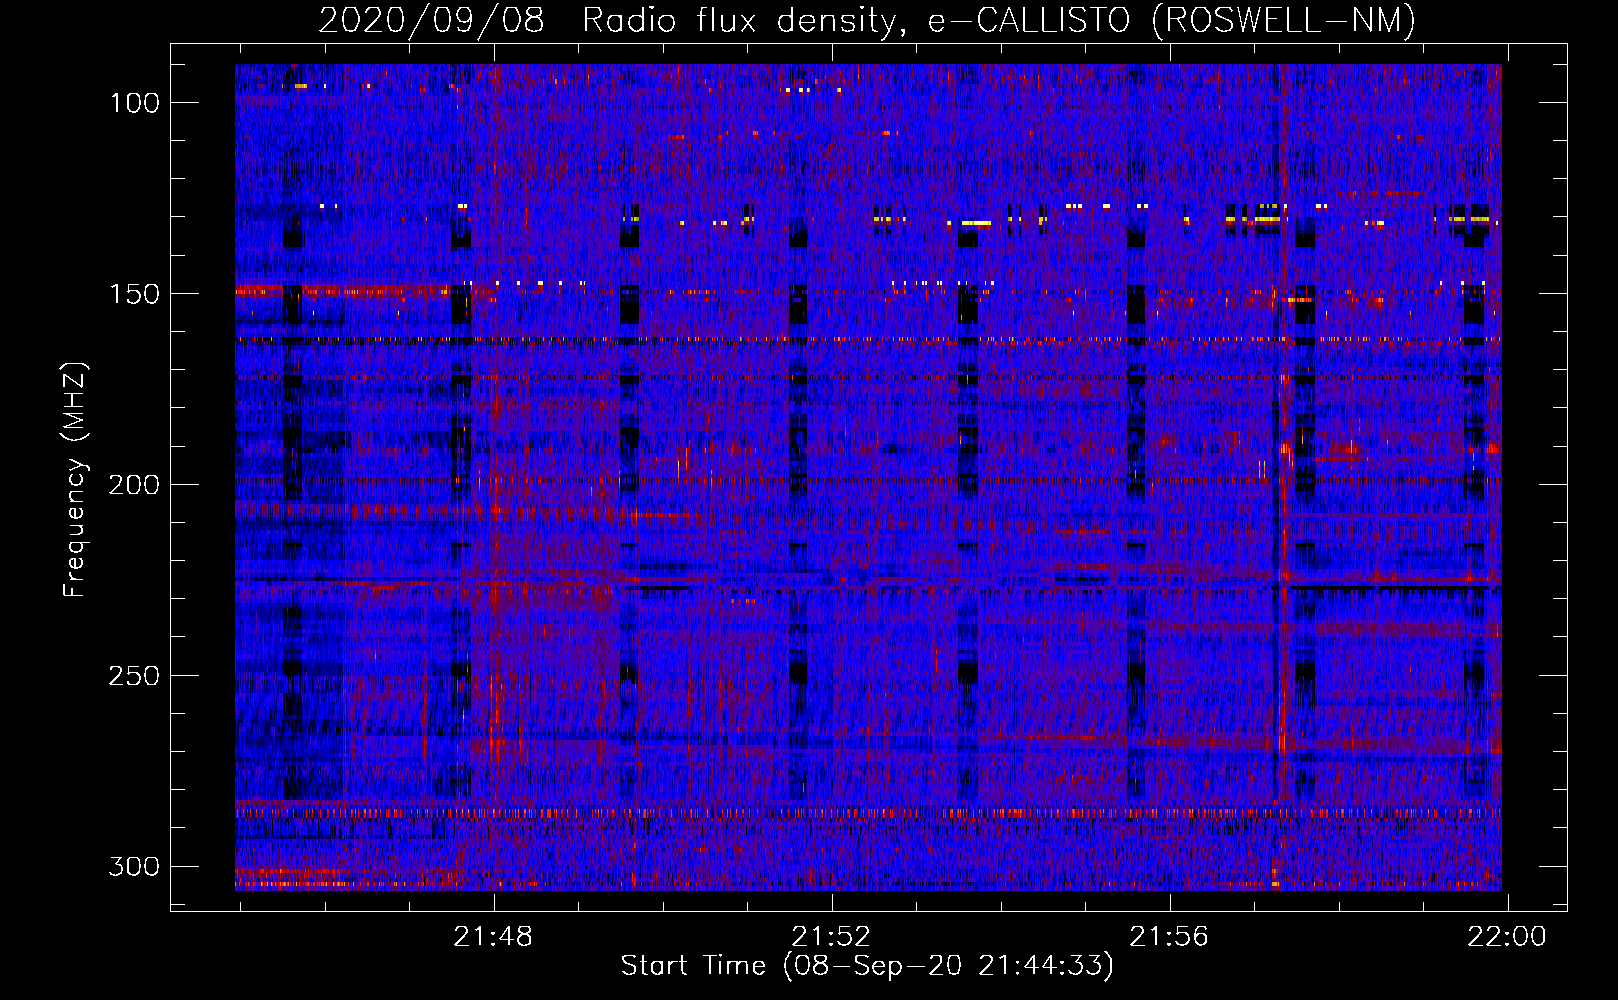1618x1000 pixels.
Task: Click the '250' frequency axis label
Action: click(x=134, y=676)
